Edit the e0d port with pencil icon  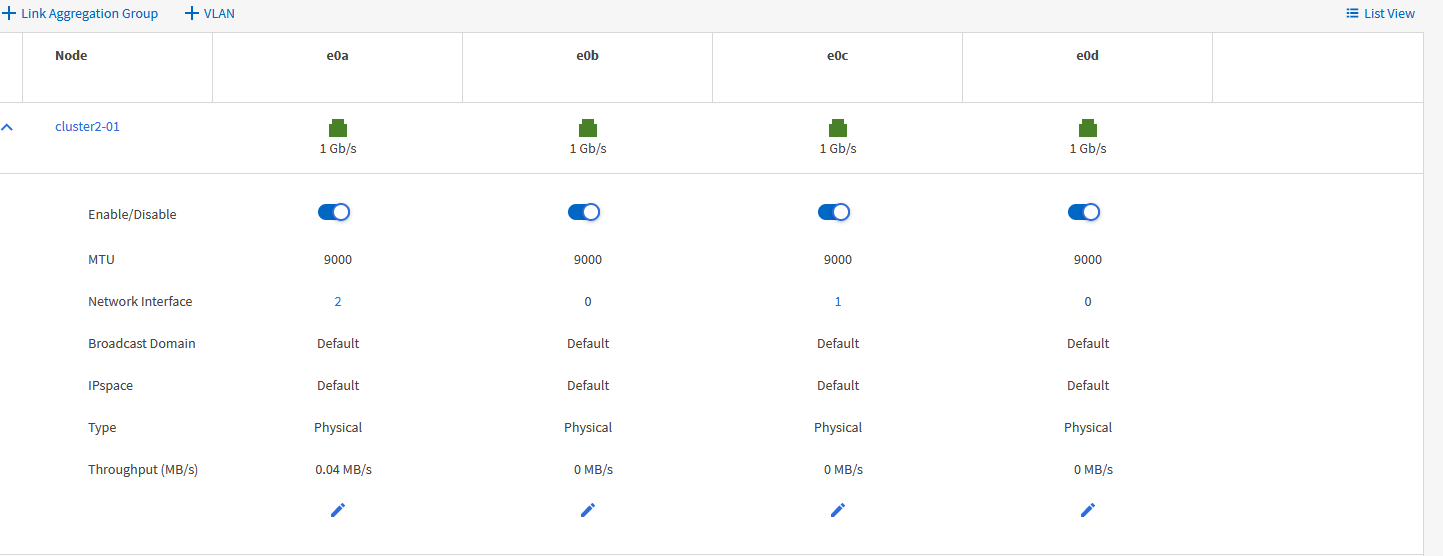tap(1088, 510)
